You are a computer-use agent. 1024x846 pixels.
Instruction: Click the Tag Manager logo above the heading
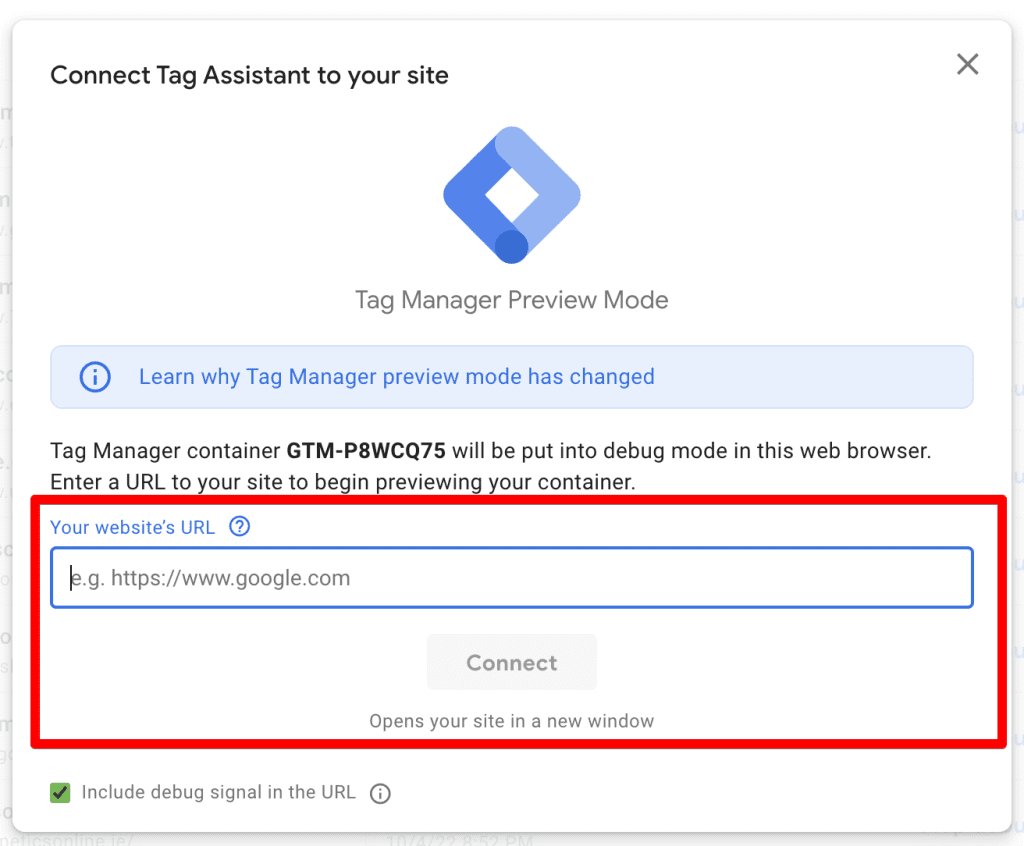pyautogui.click(x=511, y=195)
